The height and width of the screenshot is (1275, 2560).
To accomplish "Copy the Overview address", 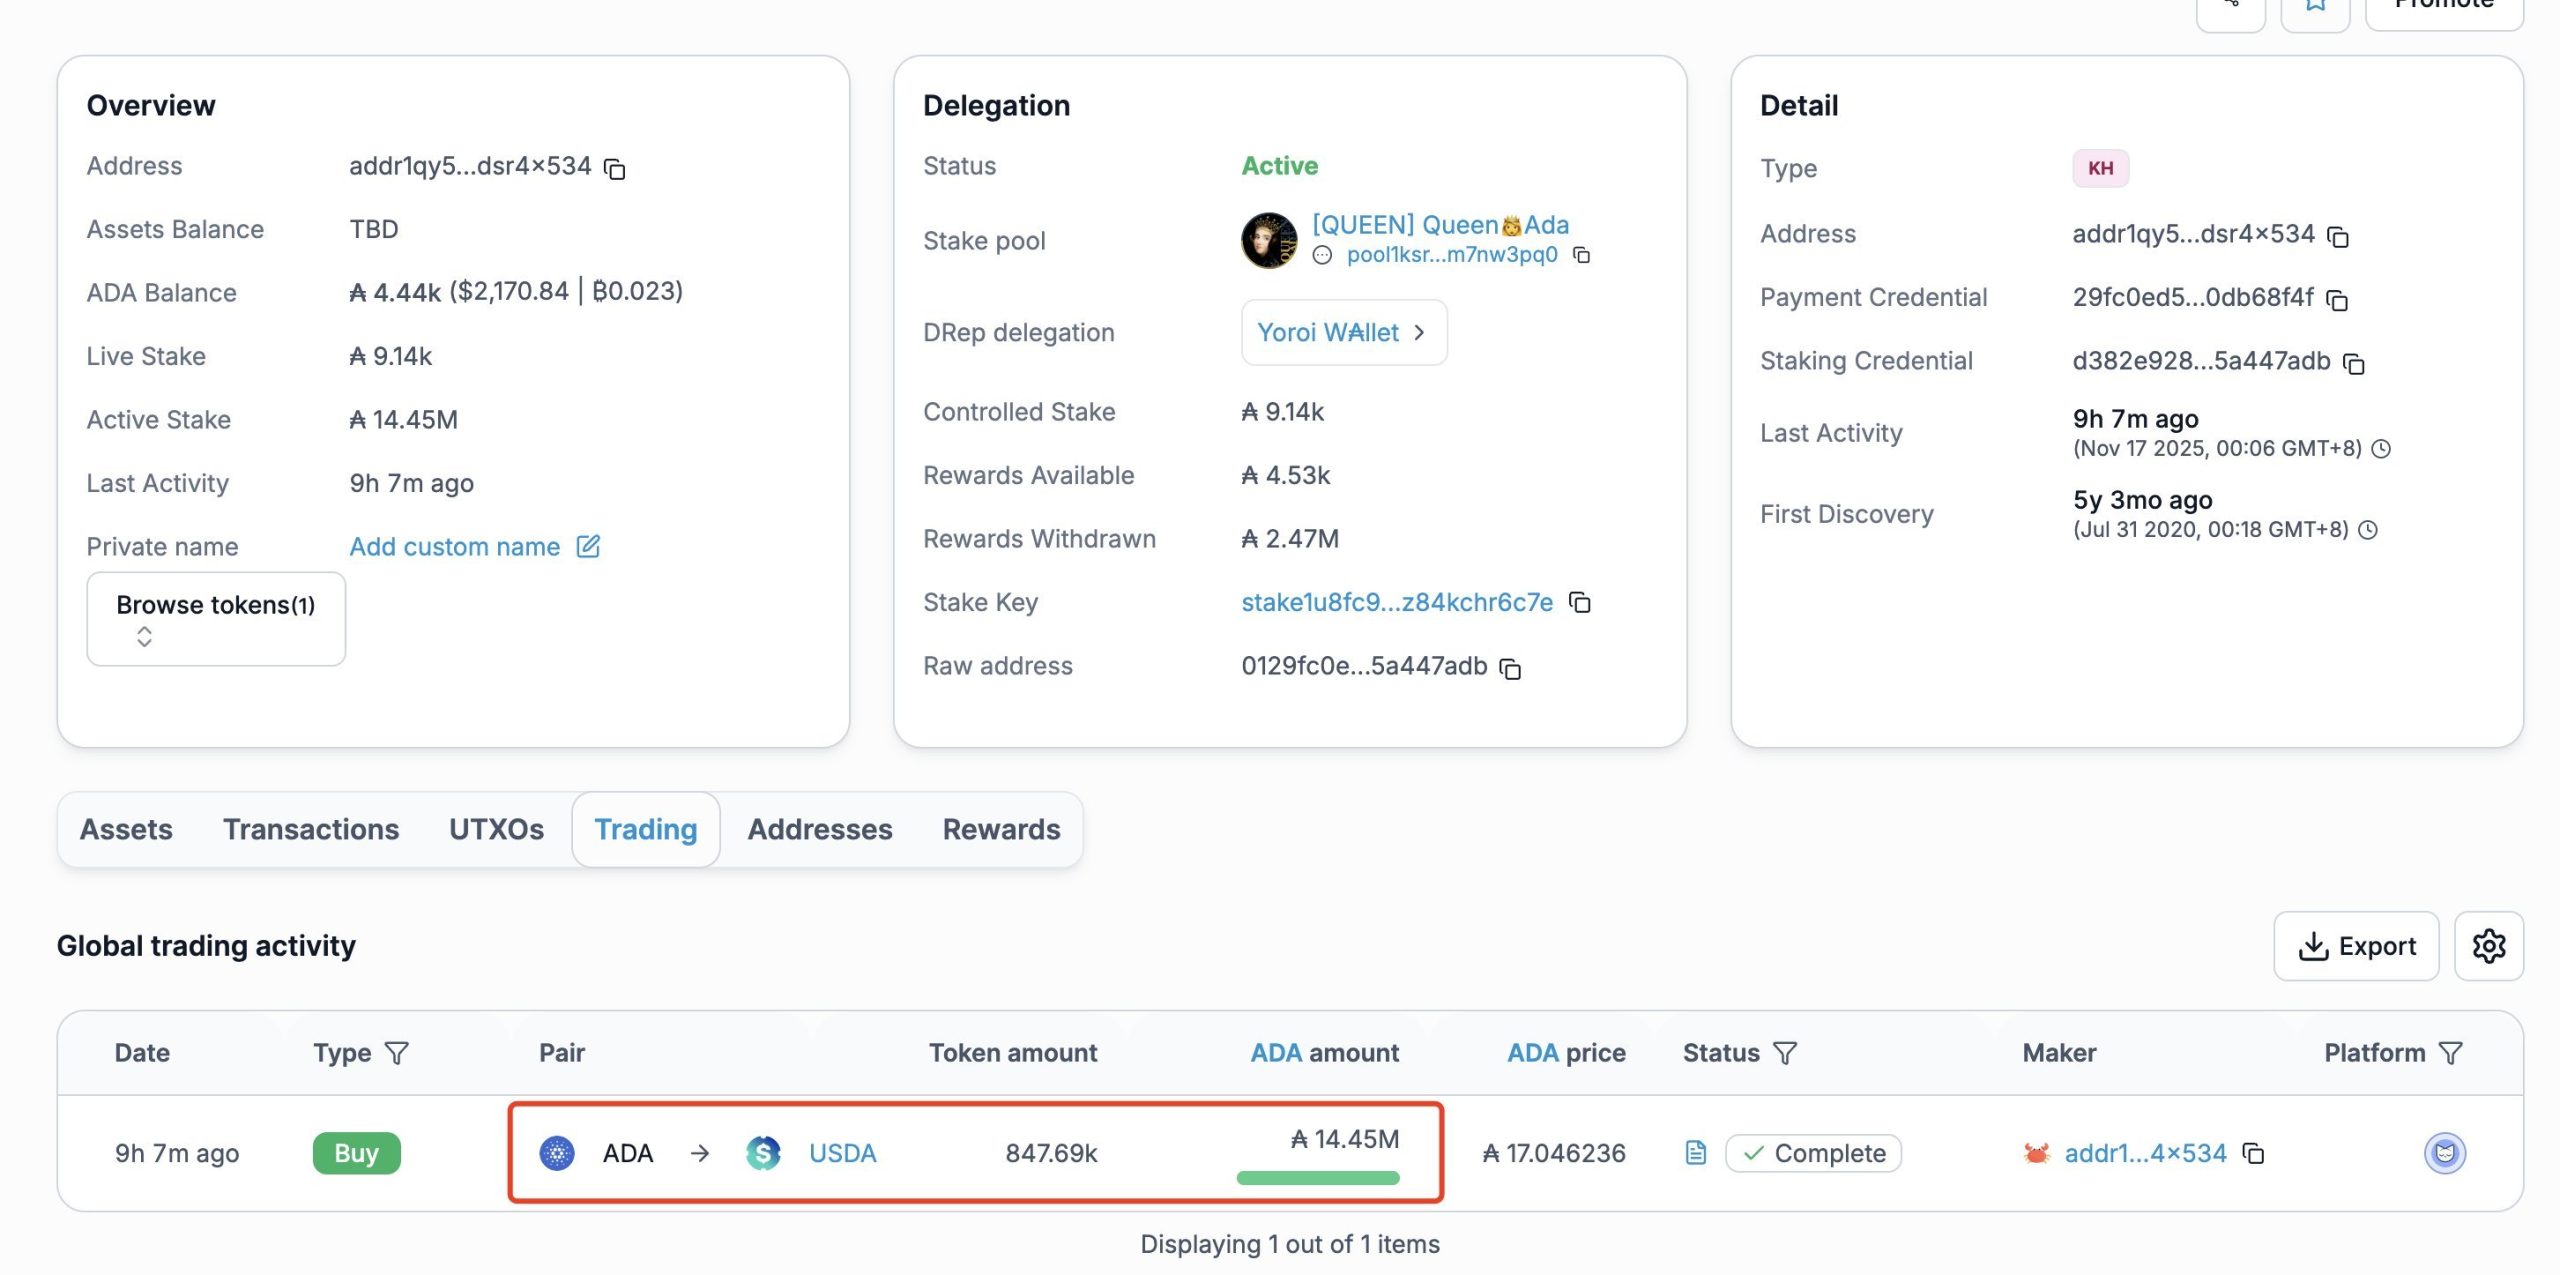I will (615, 169).
